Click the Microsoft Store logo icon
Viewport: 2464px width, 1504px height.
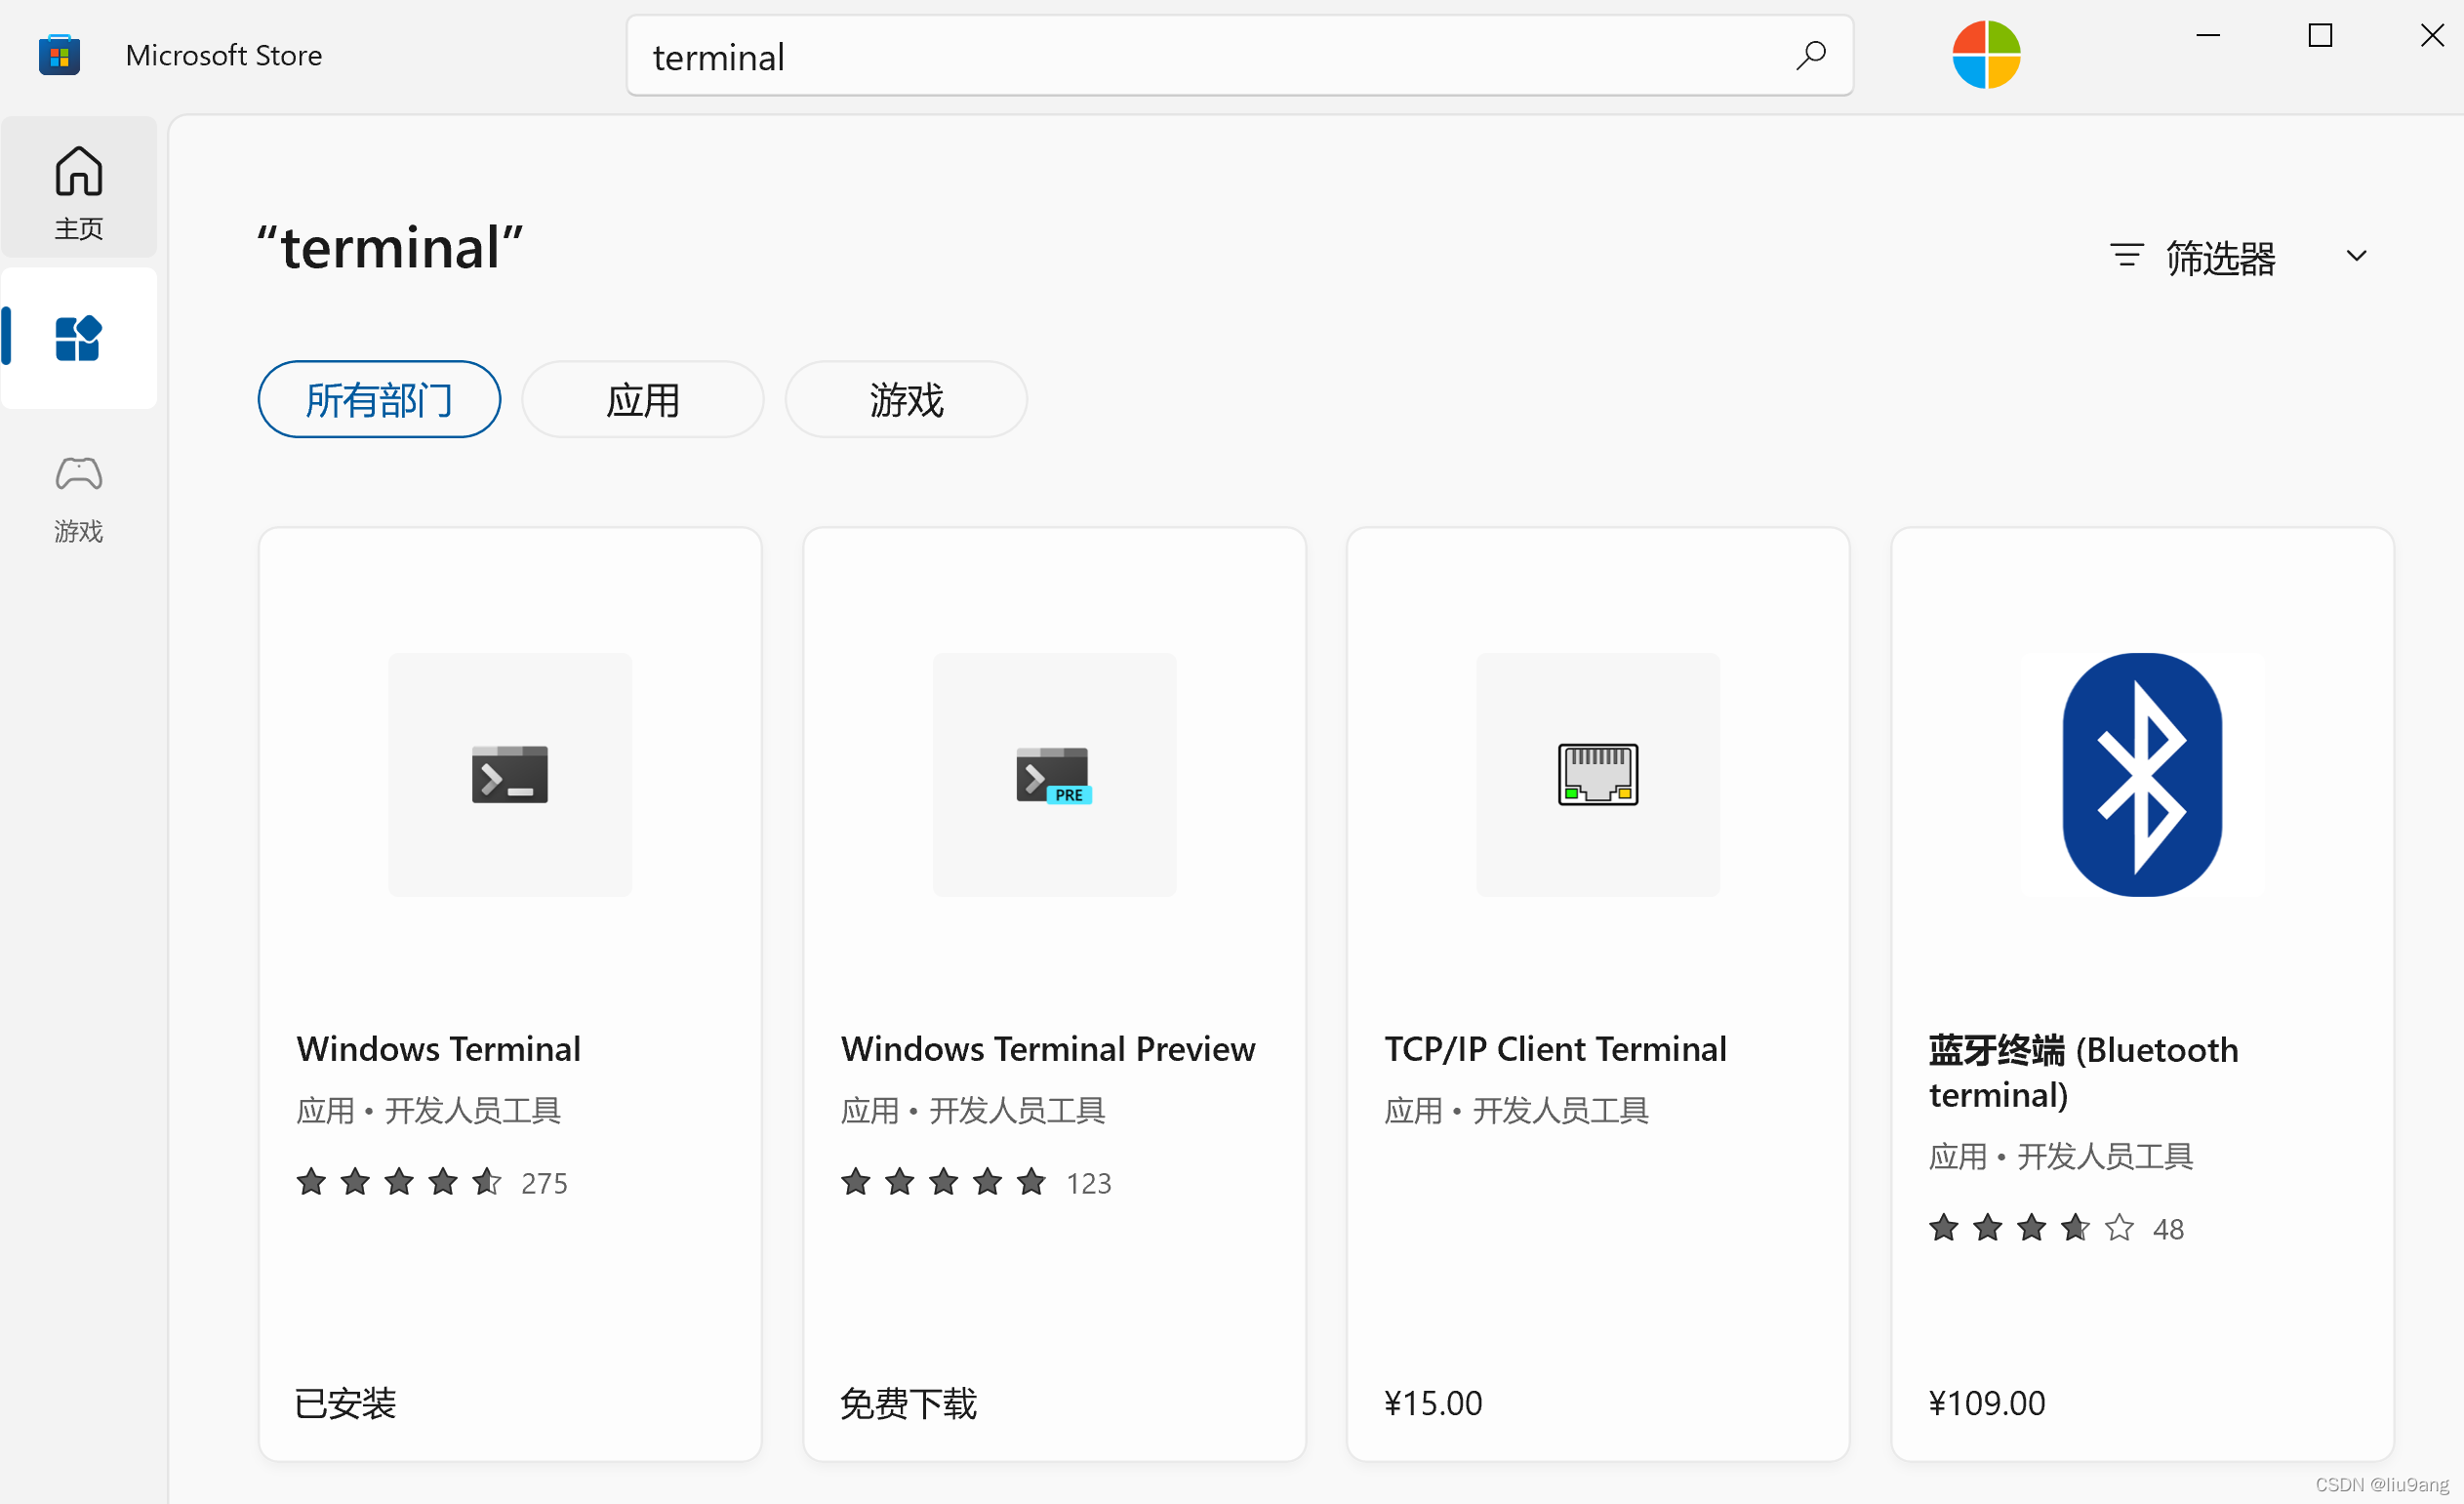tap(59, 55)
